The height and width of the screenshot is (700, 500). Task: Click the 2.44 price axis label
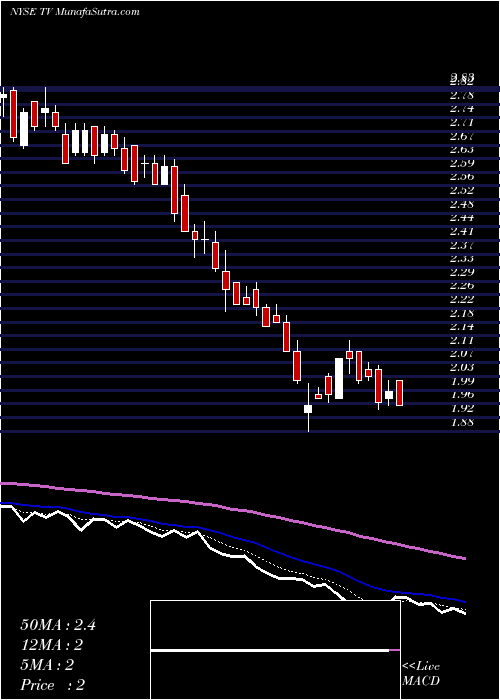click(x=462, y=218)
